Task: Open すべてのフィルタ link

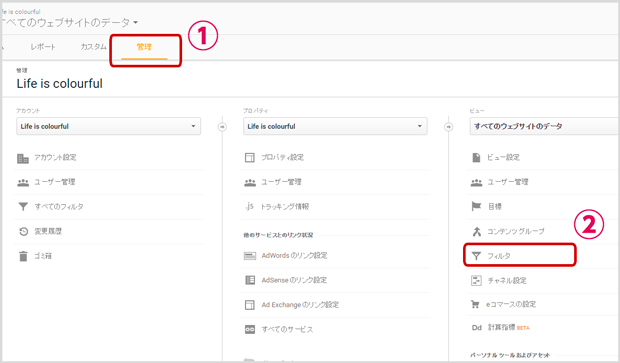Action: point(59,206)
